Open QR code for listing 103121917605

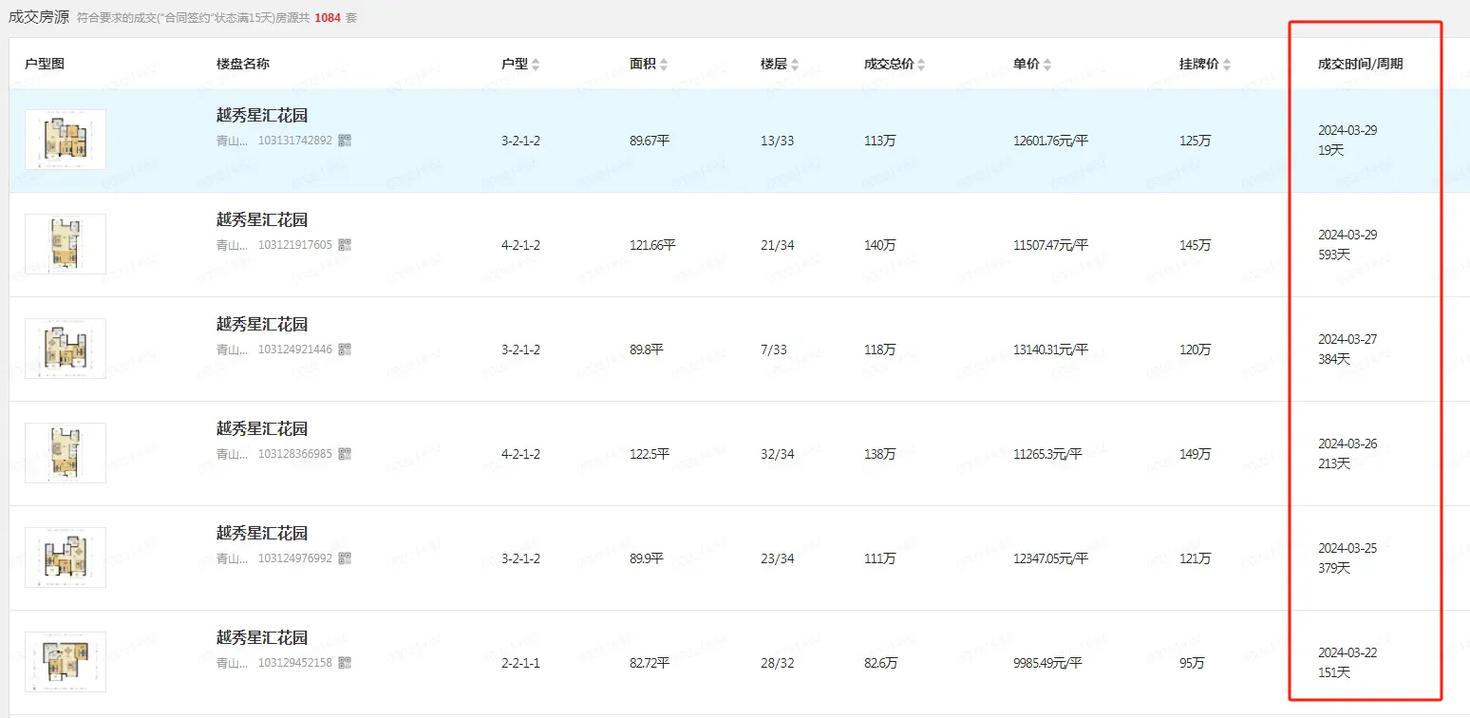point(345,245)
